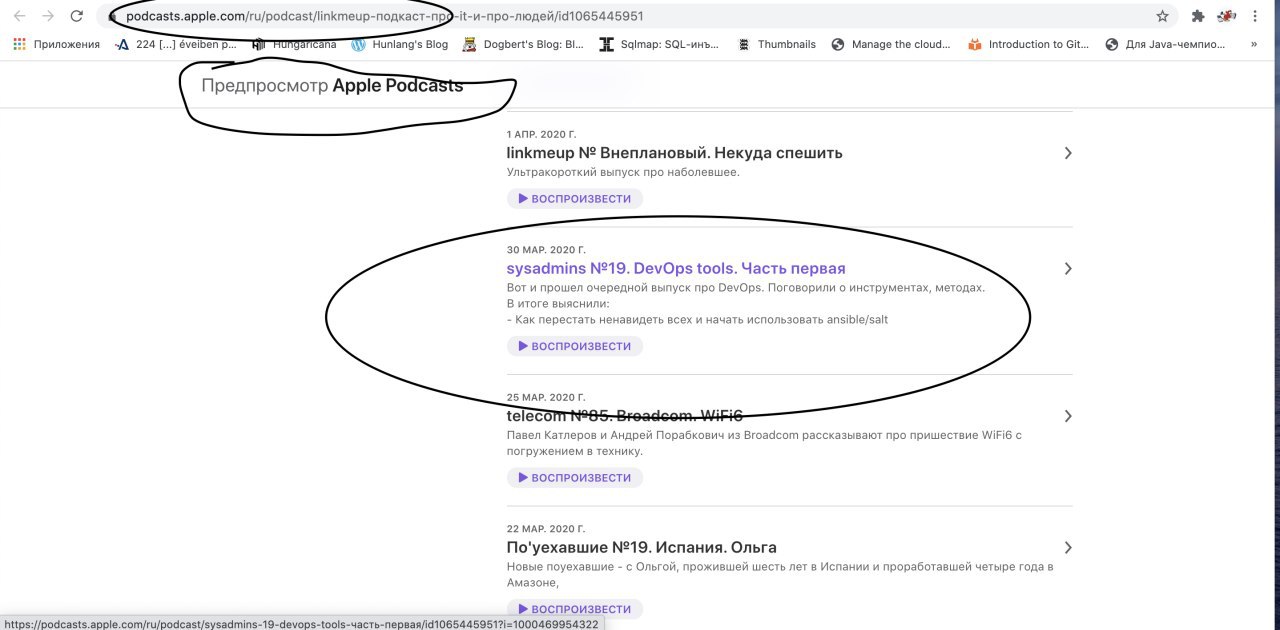Viewport: 1280px width, 630px height.
Task: Open episode 'linkmeup № Внеплановый. Некуда спешить'
Action: 675,153
